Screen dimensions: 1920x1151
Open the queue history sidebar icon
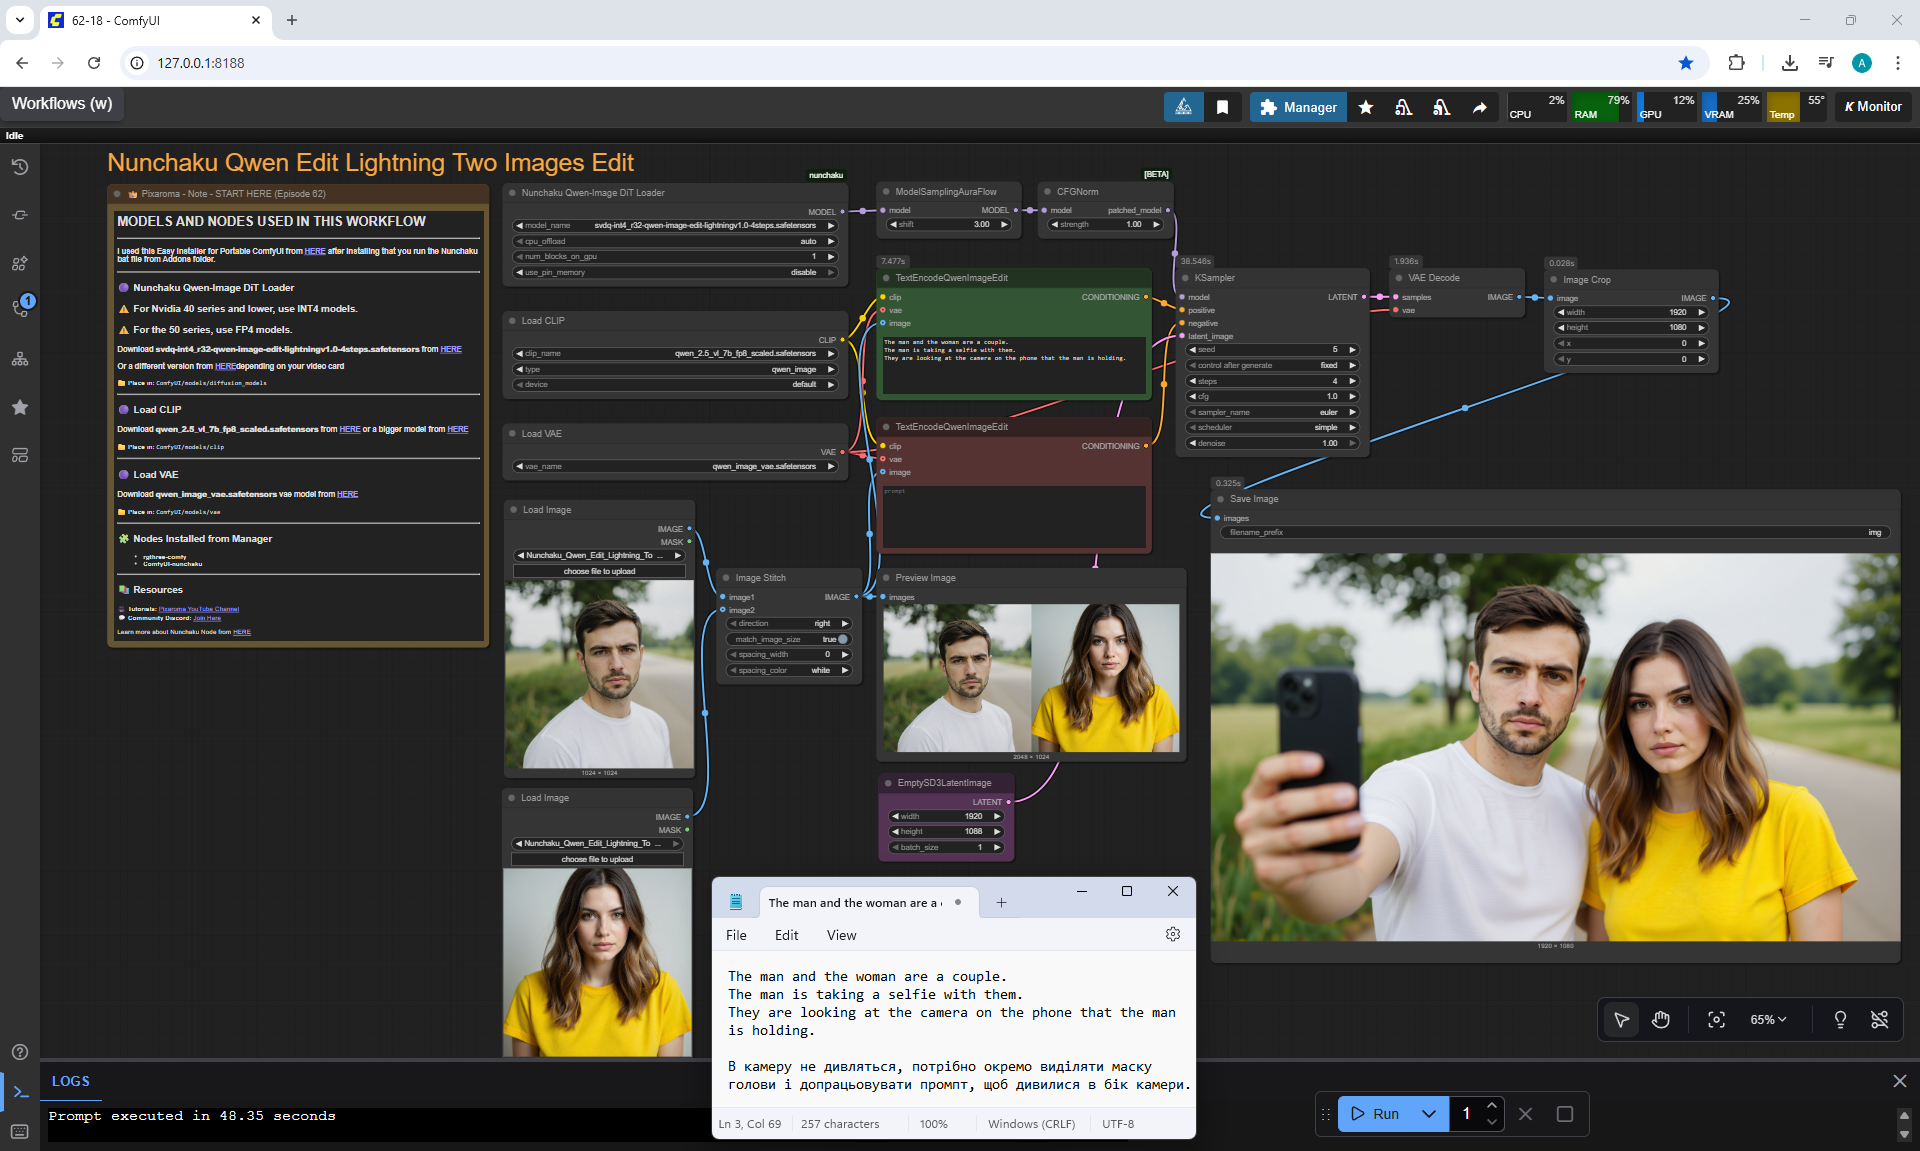pos(20,167)
